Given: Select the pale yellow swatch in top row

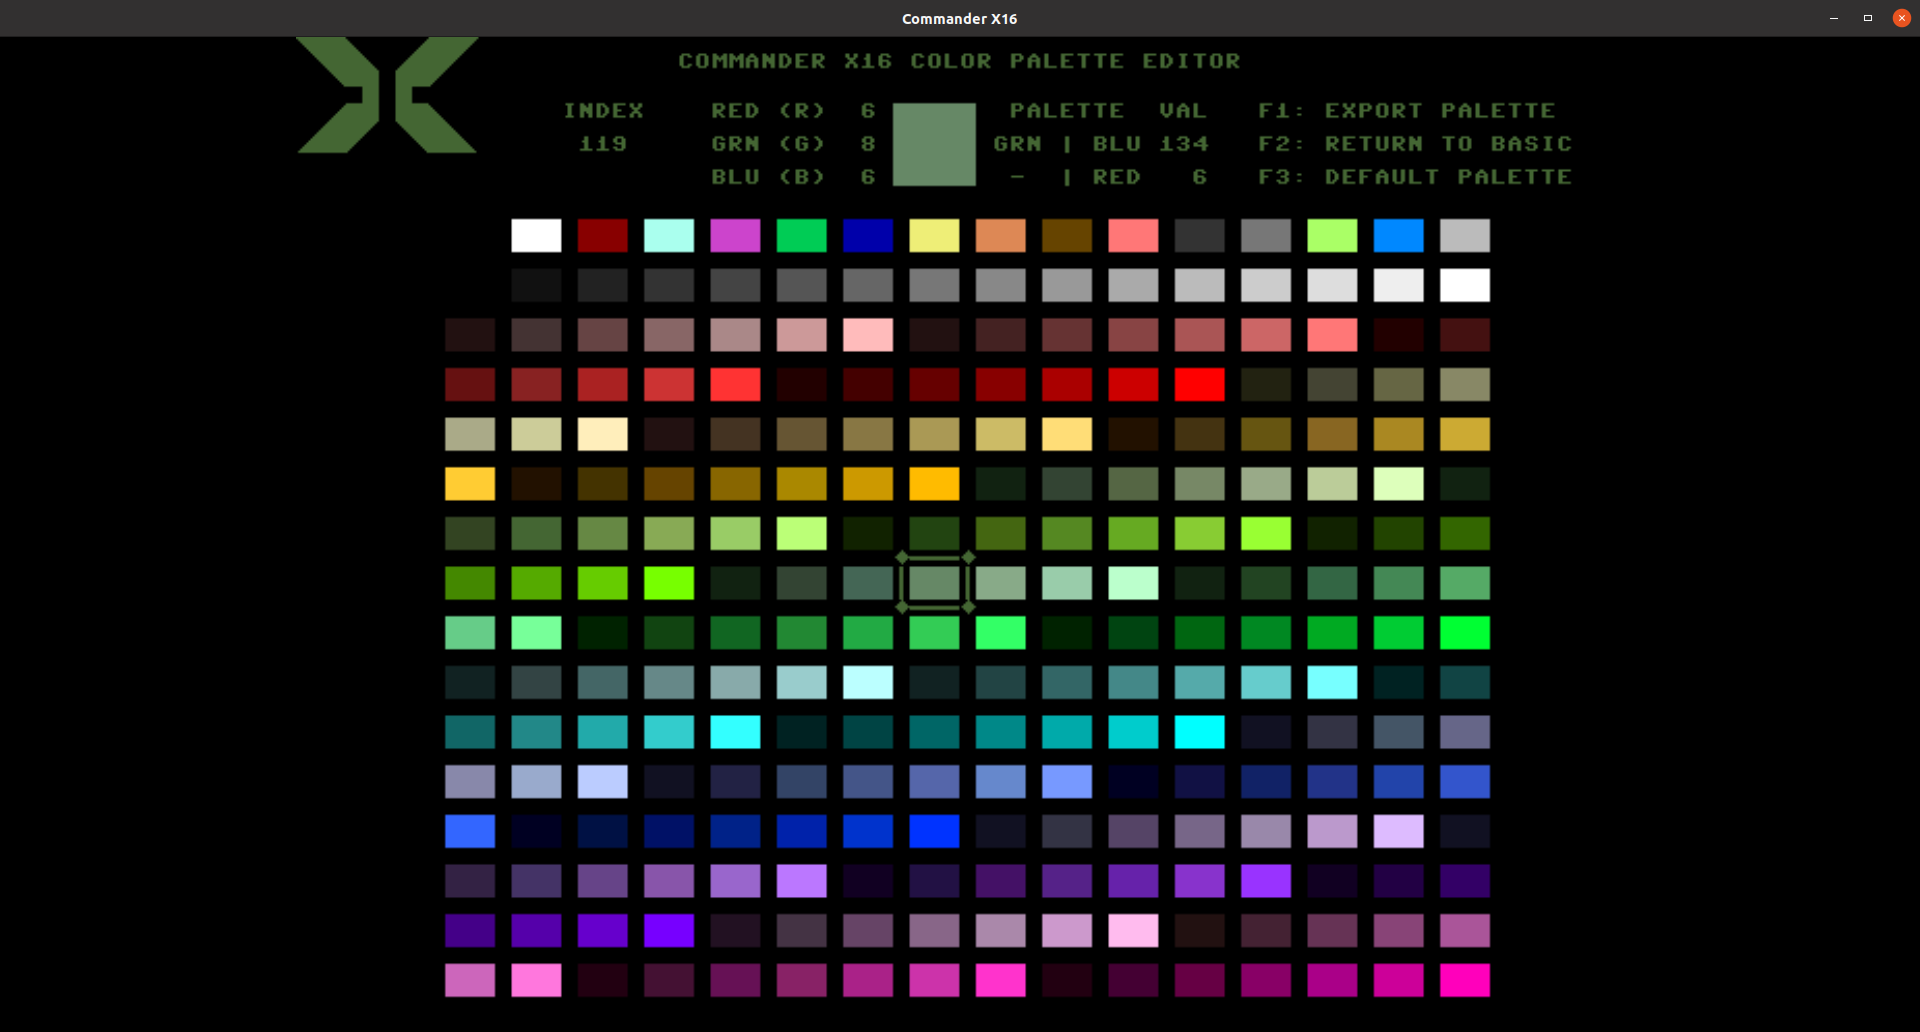Looking at the screenshot, I should coord(934,236).
